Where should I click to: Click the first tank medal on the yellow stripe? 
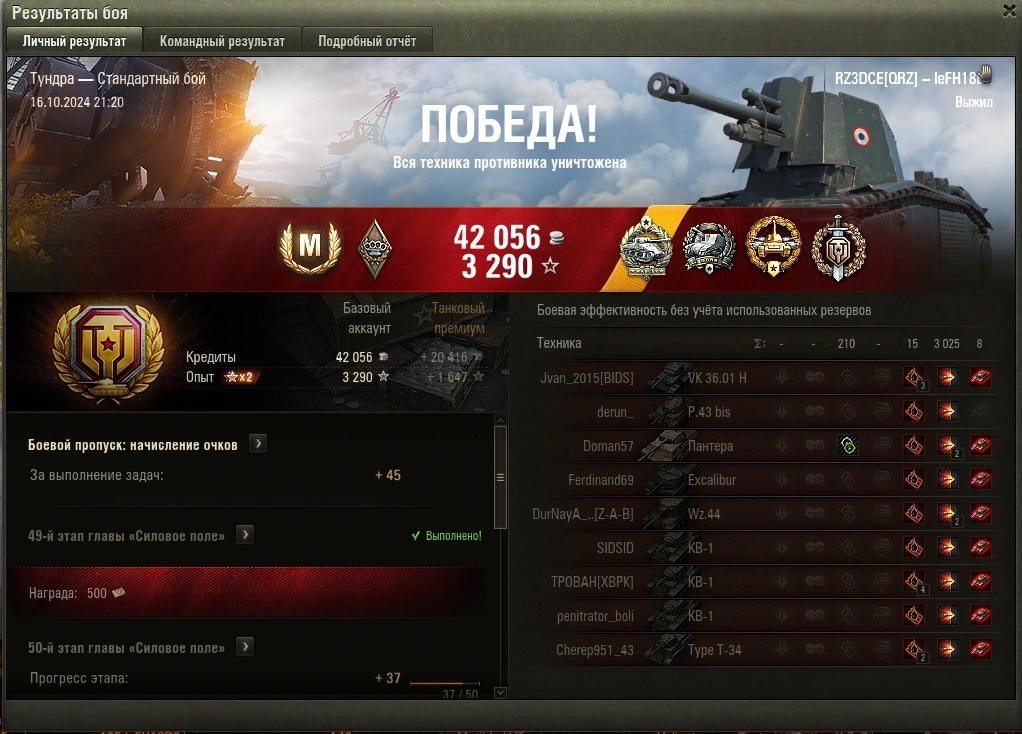(x=645, y=248)
